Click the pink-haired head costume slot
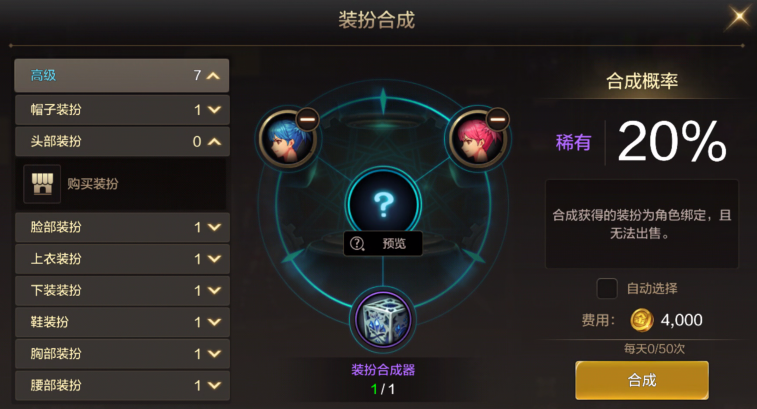This screenshot has height=409, width=757. [477, 140]
